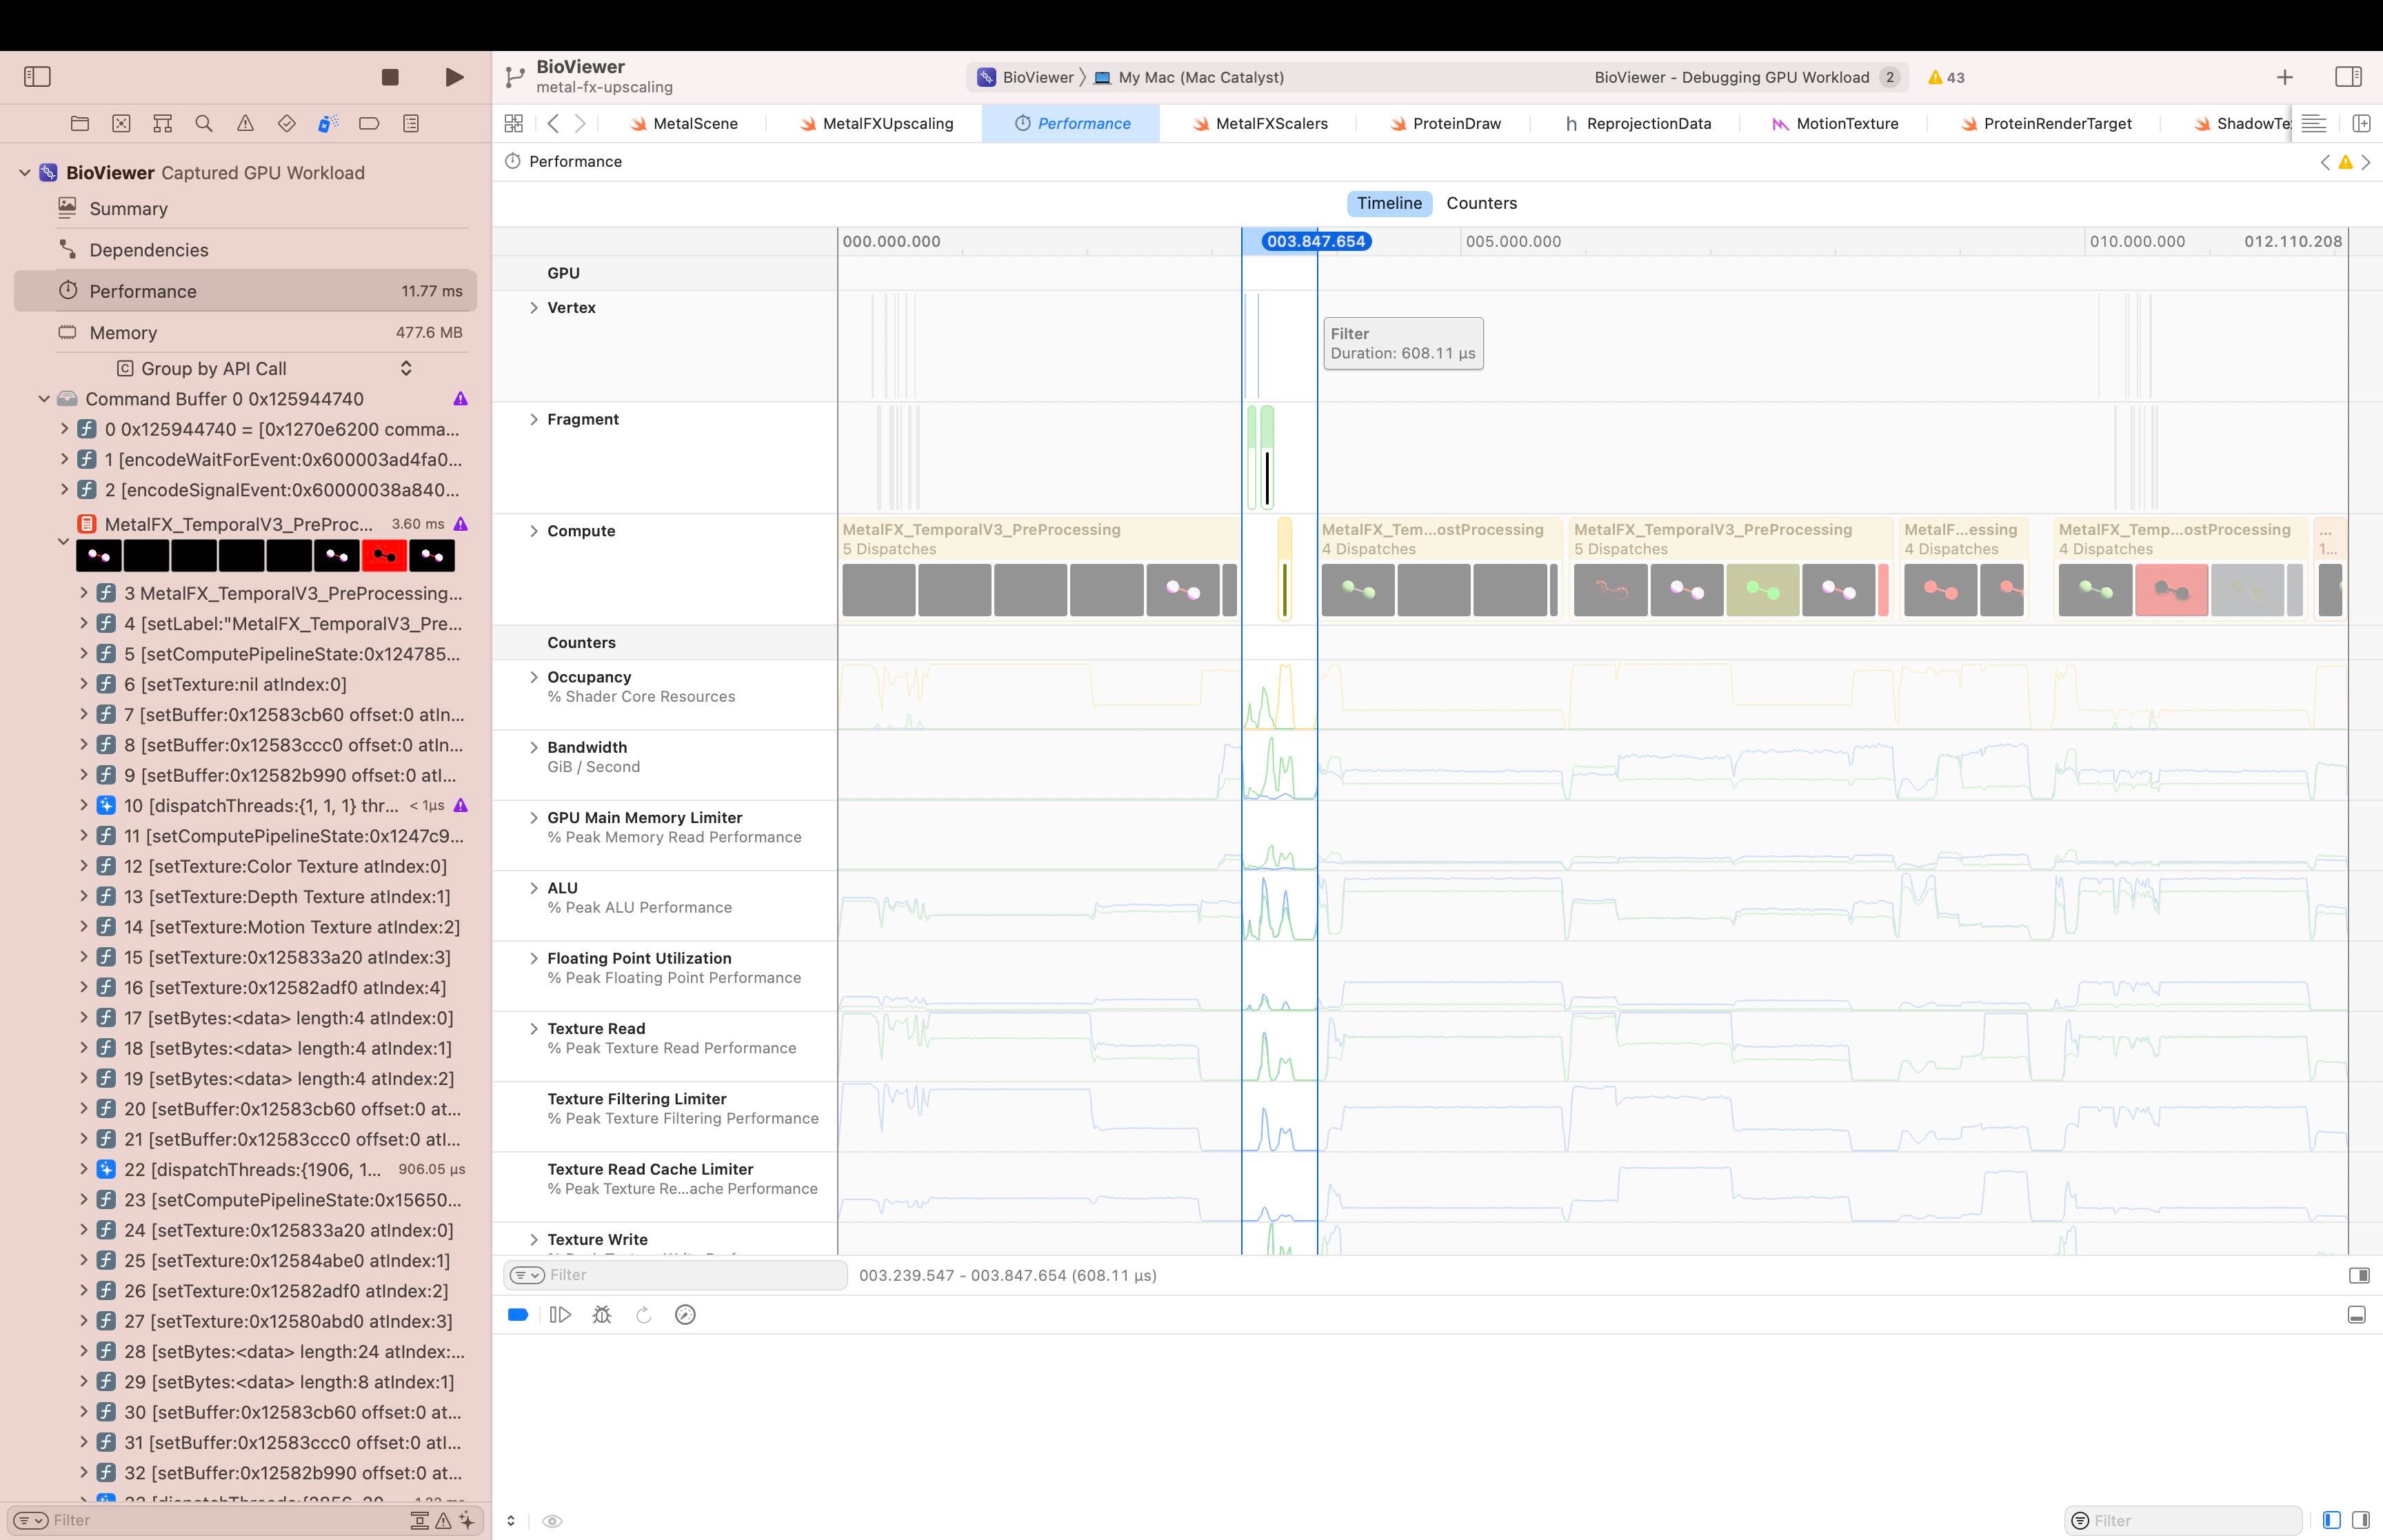Open the issue navigator warning icon
This screenshot has width=2383, height=1540.
pos(245,124)
